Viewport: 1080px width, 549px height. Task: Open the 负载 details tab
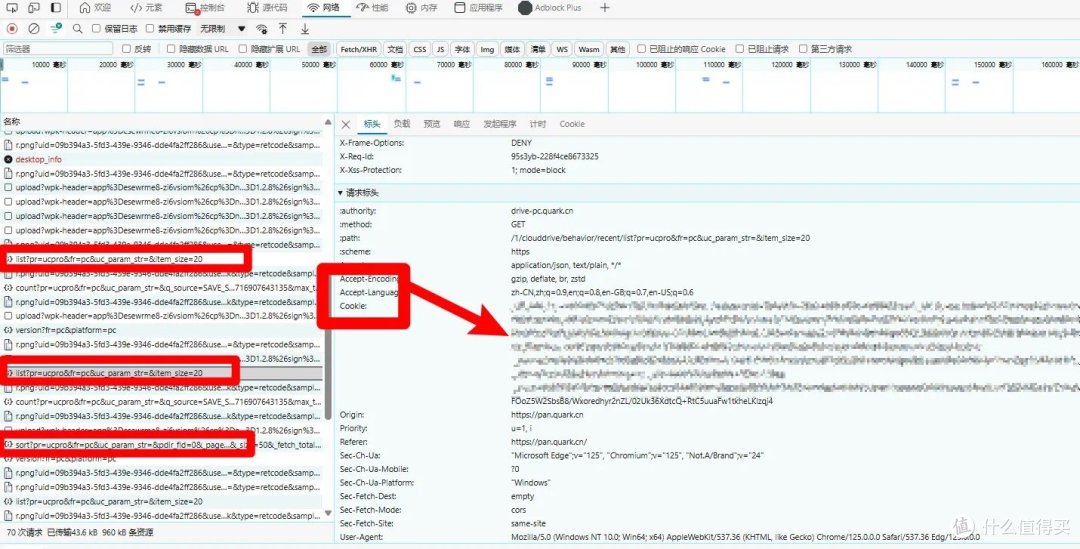click(x=401, y=124)
